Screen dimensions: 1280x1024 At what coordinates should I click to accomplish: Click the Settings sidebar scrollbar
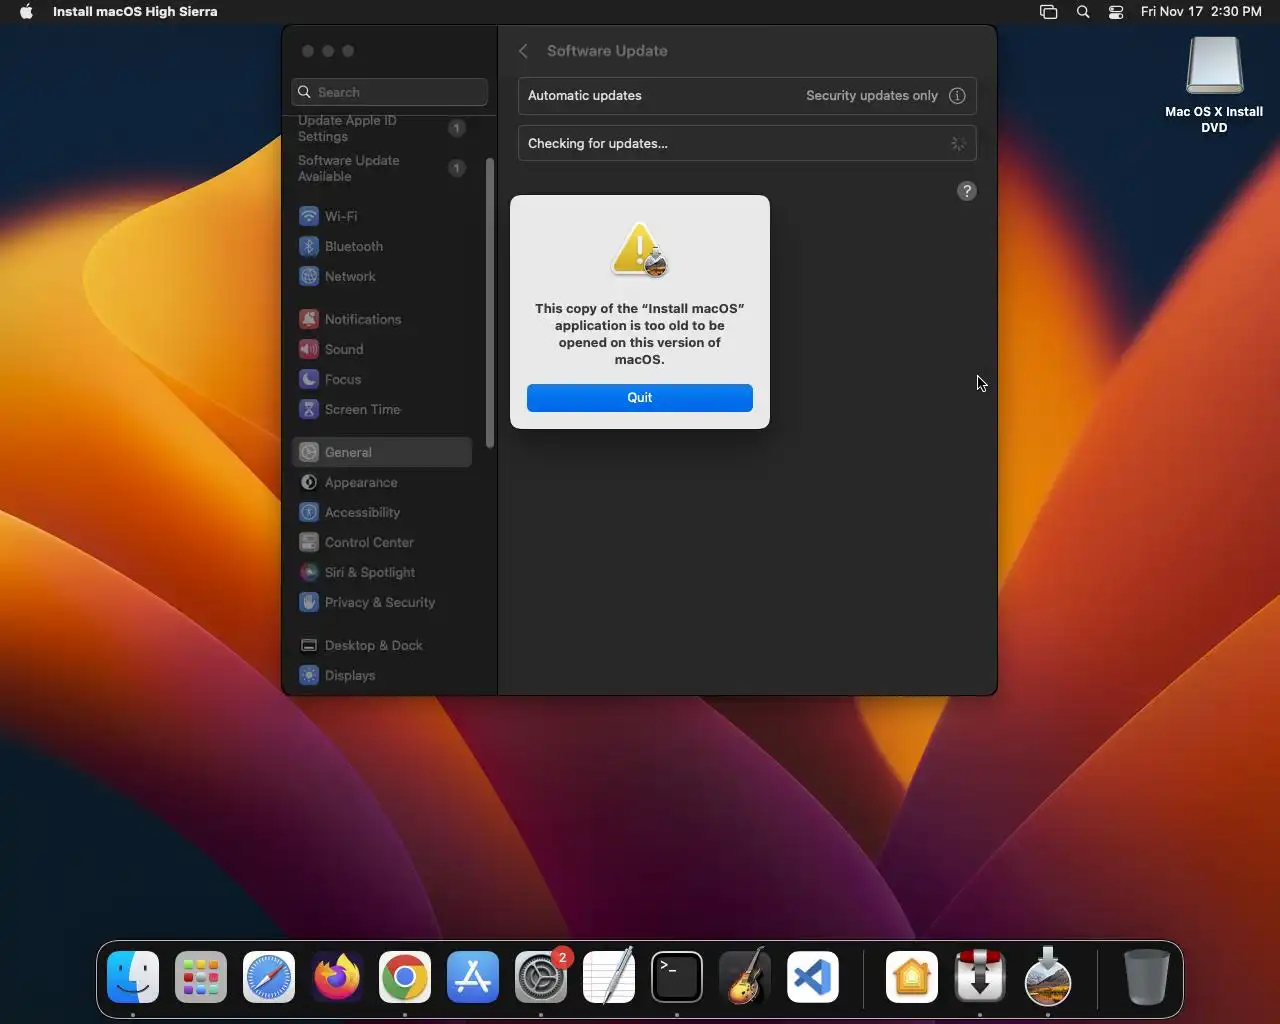[490, 303]
